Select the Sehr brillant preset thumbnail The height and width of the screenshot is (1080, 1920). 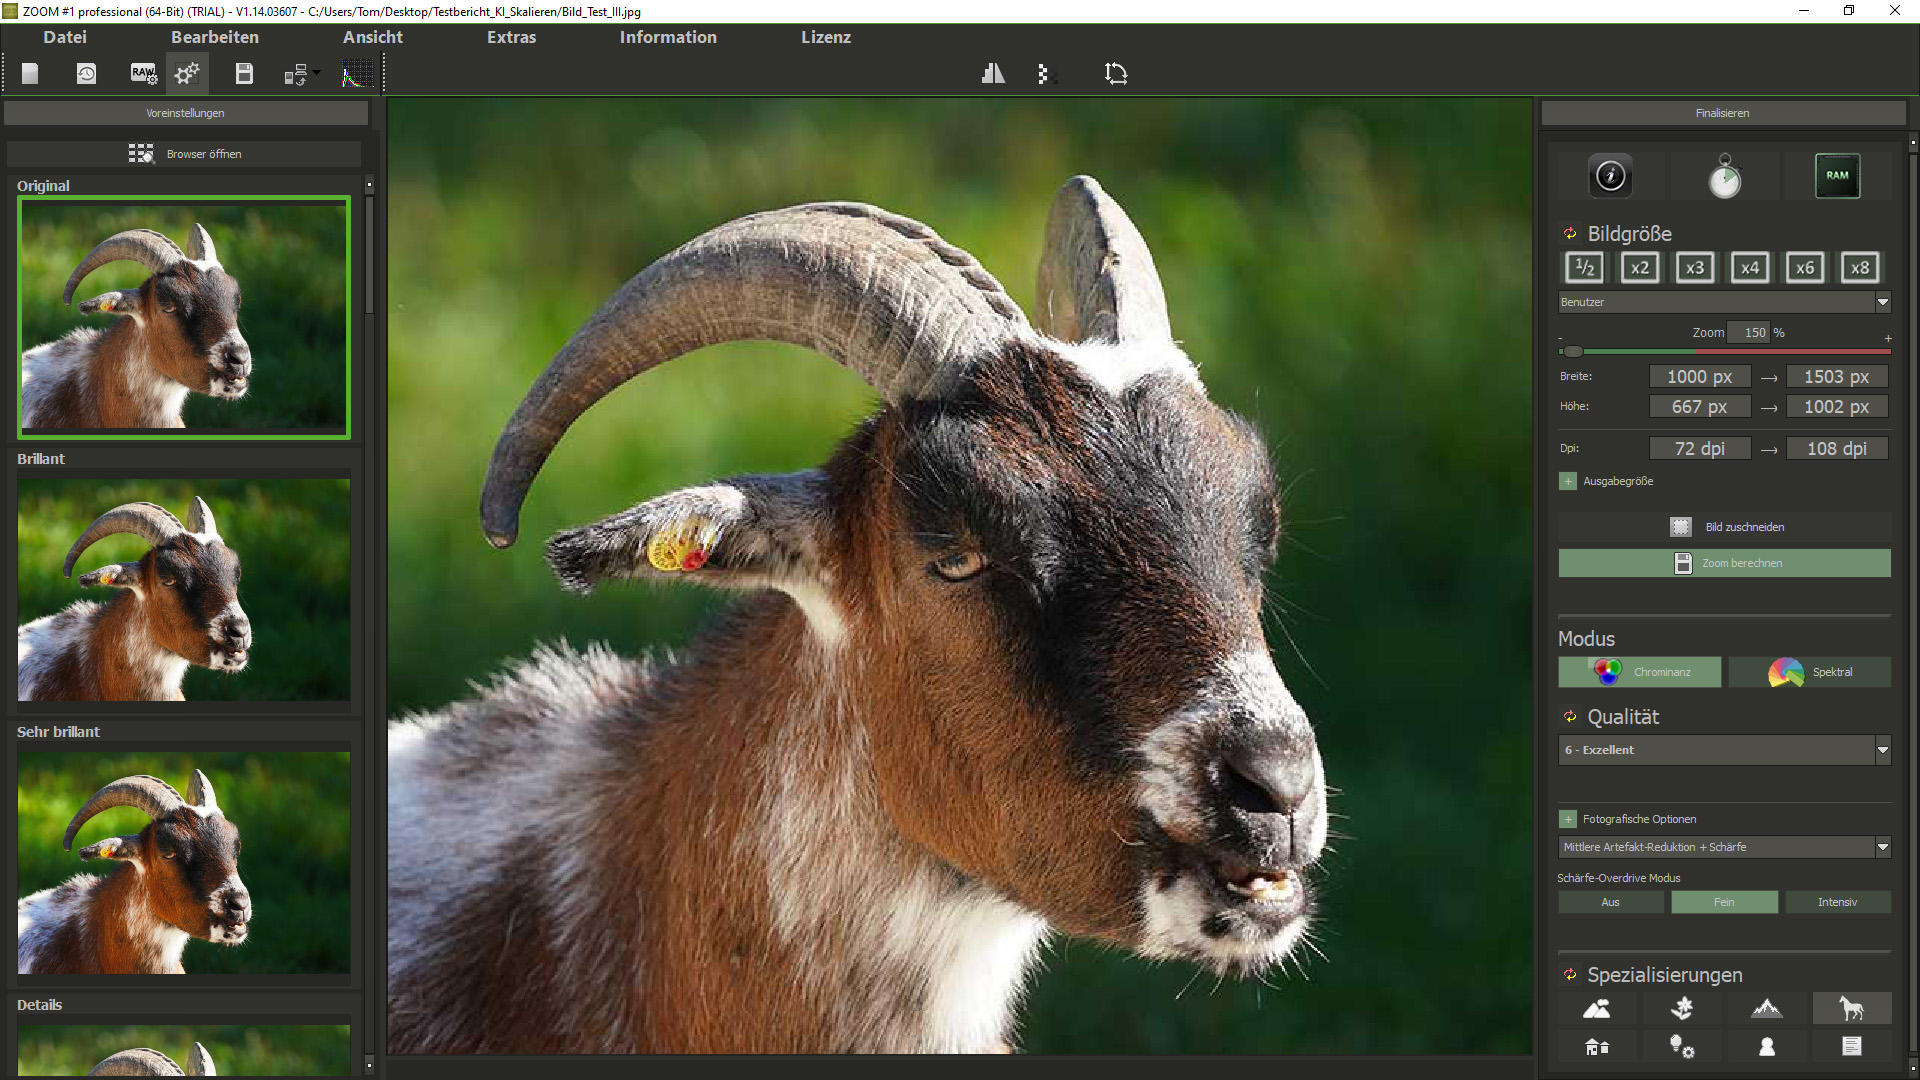[x=184, y=863]
